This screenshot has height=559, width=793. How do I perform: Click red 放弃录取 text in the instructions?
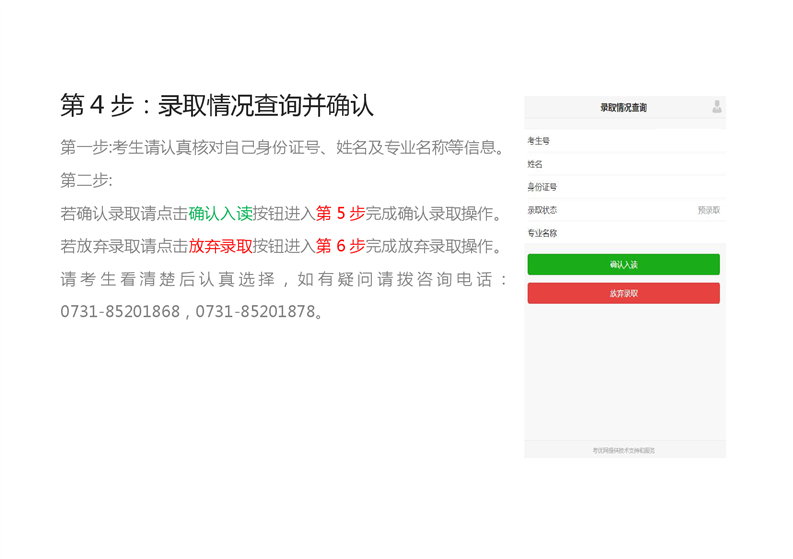(x=220, y=246)
